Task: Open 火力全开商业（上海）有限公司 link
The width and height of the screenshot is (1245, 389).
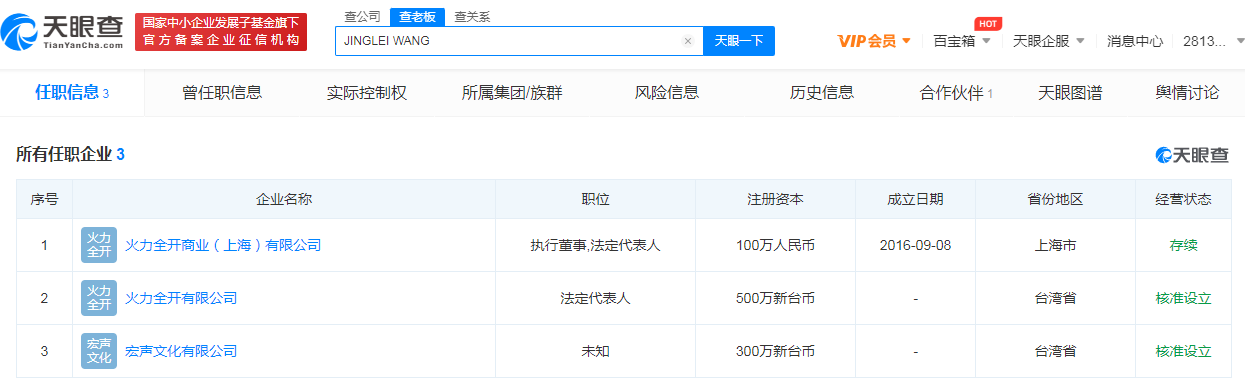Action: [x=223, y=245]
